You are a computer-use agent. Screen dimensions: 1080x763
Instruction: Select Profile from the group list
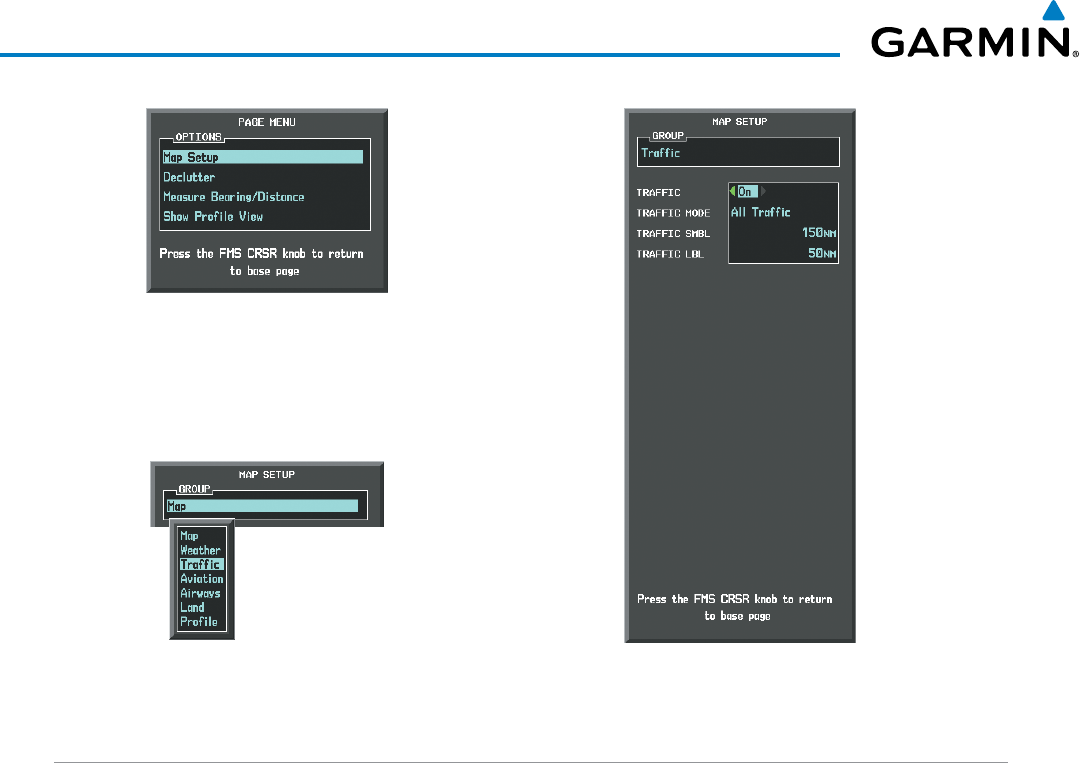(198, 622)
